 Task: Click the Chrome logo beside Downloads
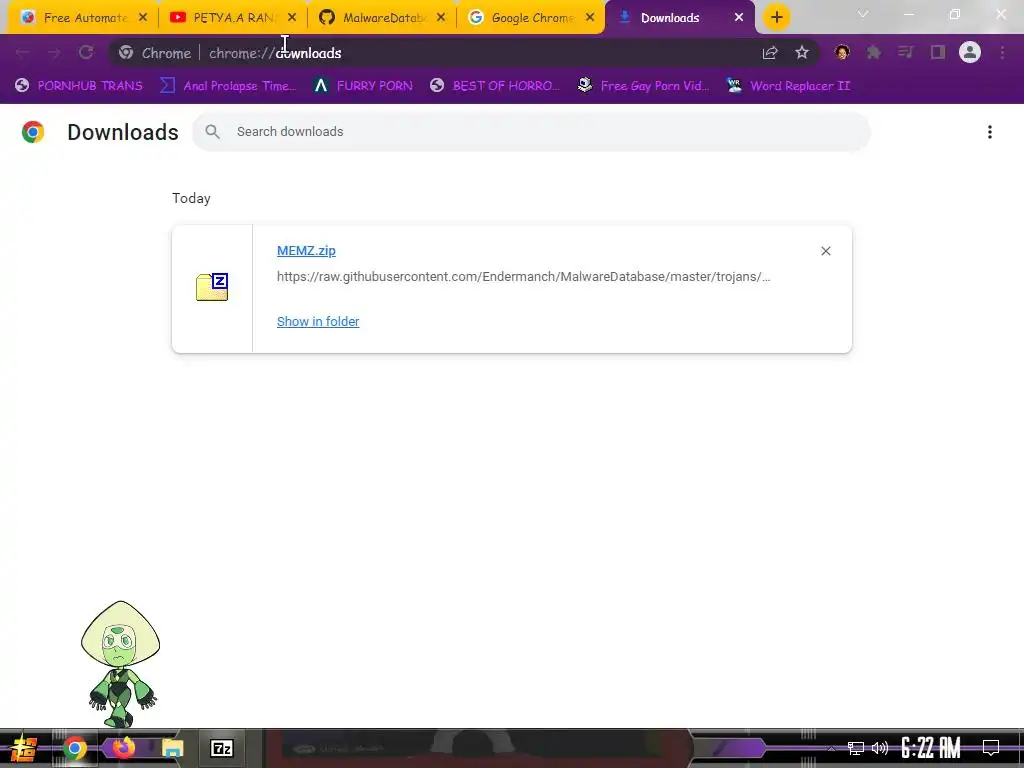click(x=33, y=132)
